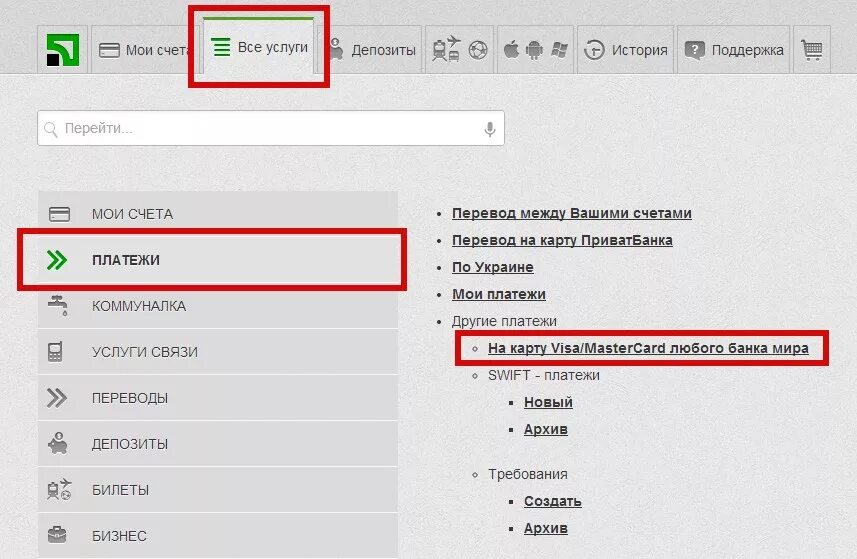
Task: Click the Другие платежи text
Action: click(504, 321)
